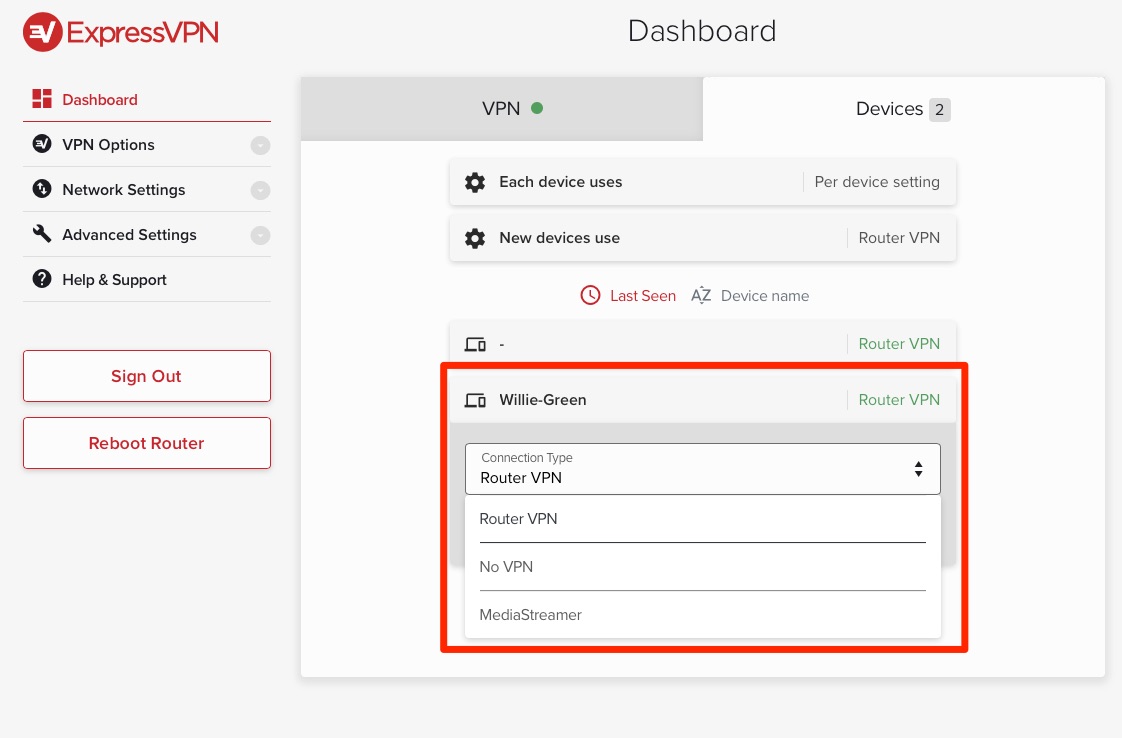Expand the VPN Options section
Viewport: 1122px width, 738px height.
tap(260, 145)
